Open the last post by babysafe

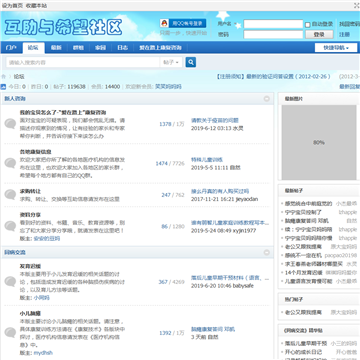(230, 278)
